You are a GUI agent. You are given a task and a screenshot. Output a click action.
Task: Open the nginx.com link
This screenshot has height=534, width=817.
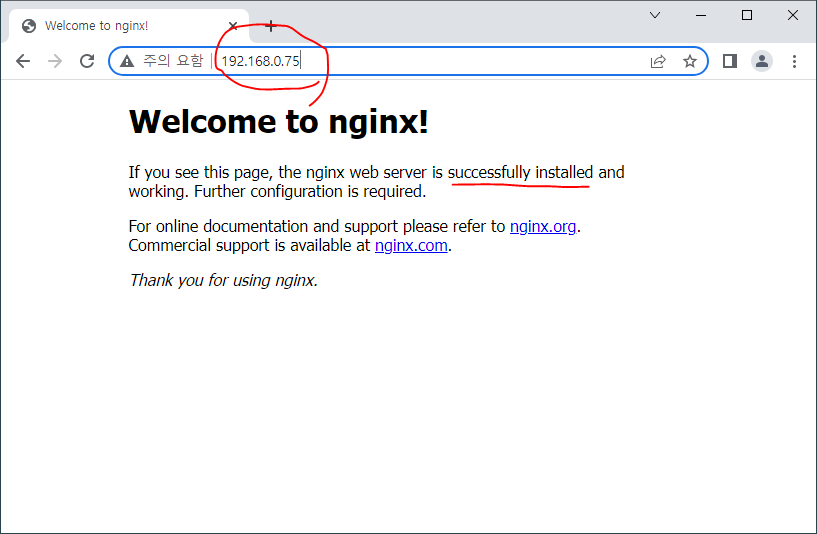click(x=411, y=245)
